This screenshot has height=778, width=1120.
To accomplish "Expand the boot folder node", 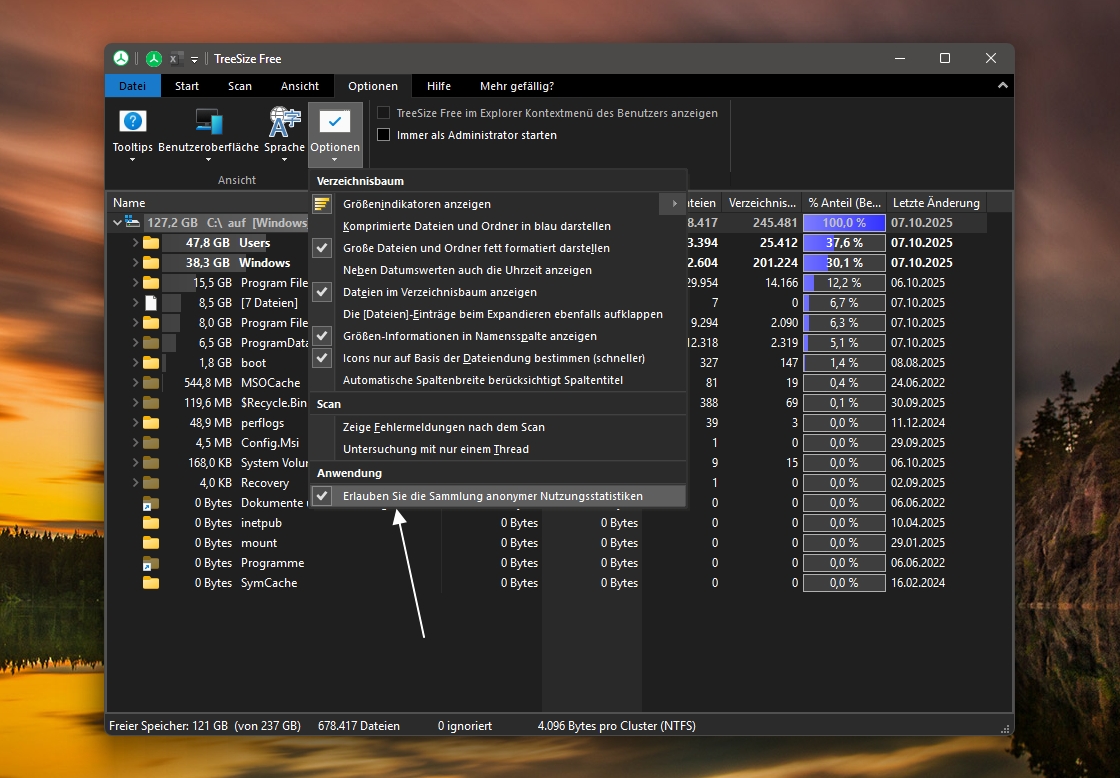I will pos(135,363).
